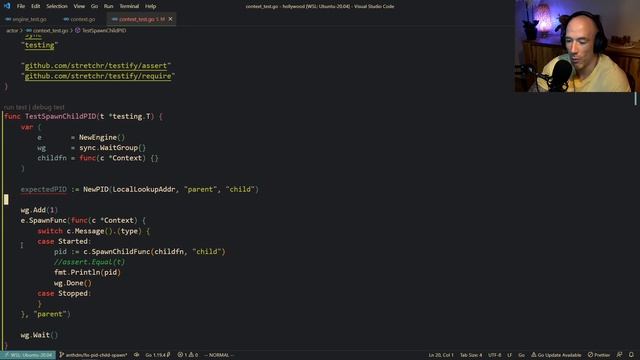Open the notifications bell icon

(x=631, y=355)
